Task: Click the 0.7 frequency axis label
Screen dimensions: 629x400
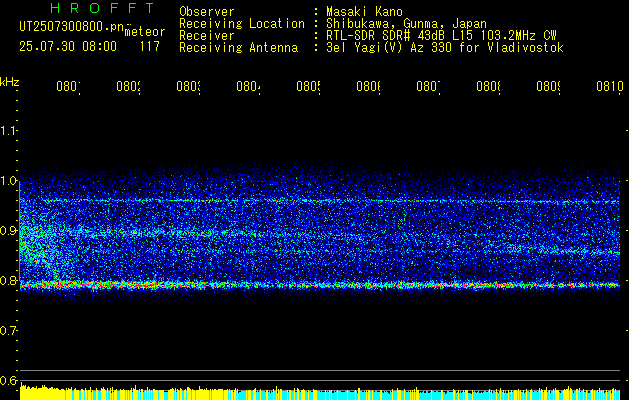Action: pos(8,331)
